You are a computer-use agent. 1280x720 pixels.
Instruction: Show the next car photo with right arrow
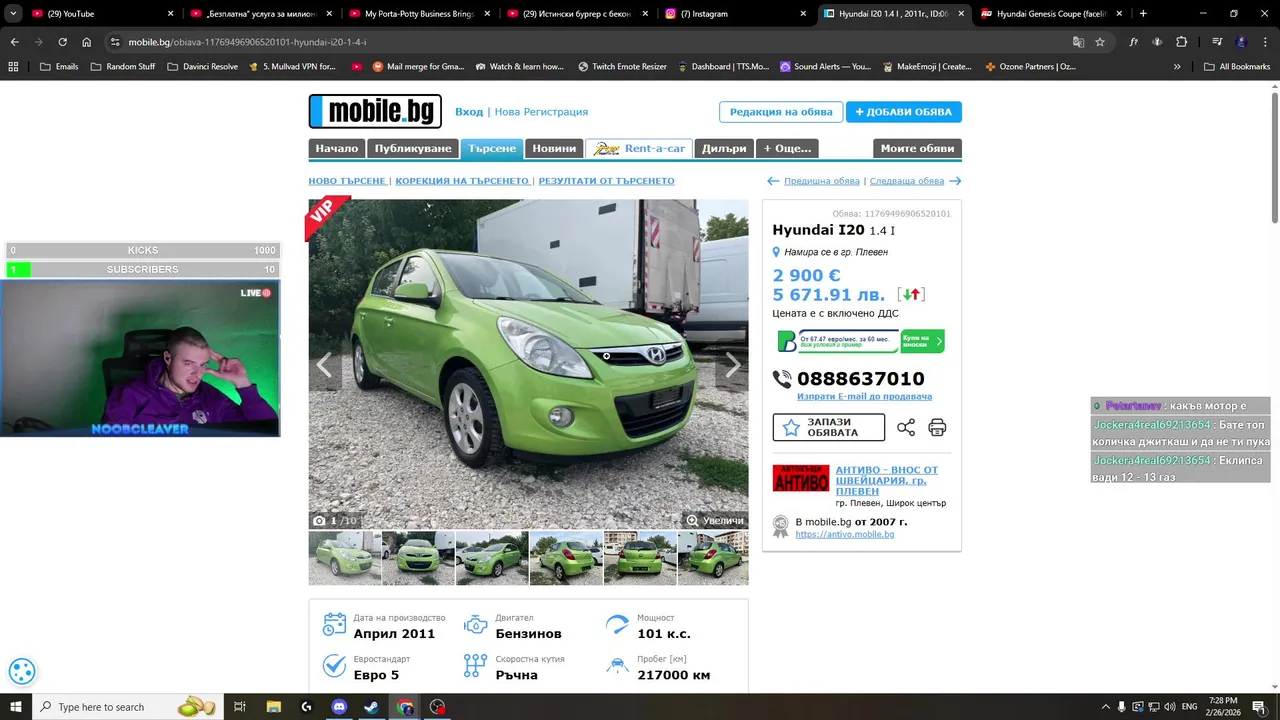click(732, 366)
